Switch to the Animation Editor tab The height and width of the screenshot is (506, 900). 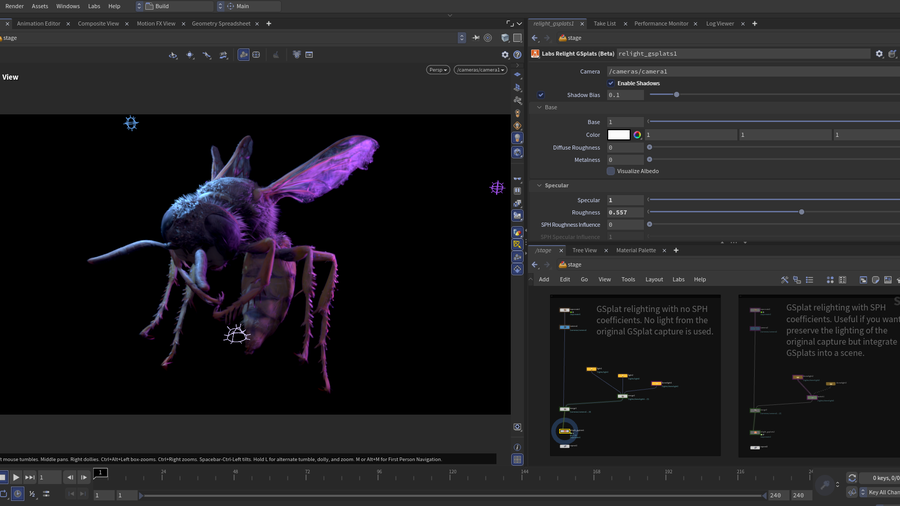click(38, 24)
